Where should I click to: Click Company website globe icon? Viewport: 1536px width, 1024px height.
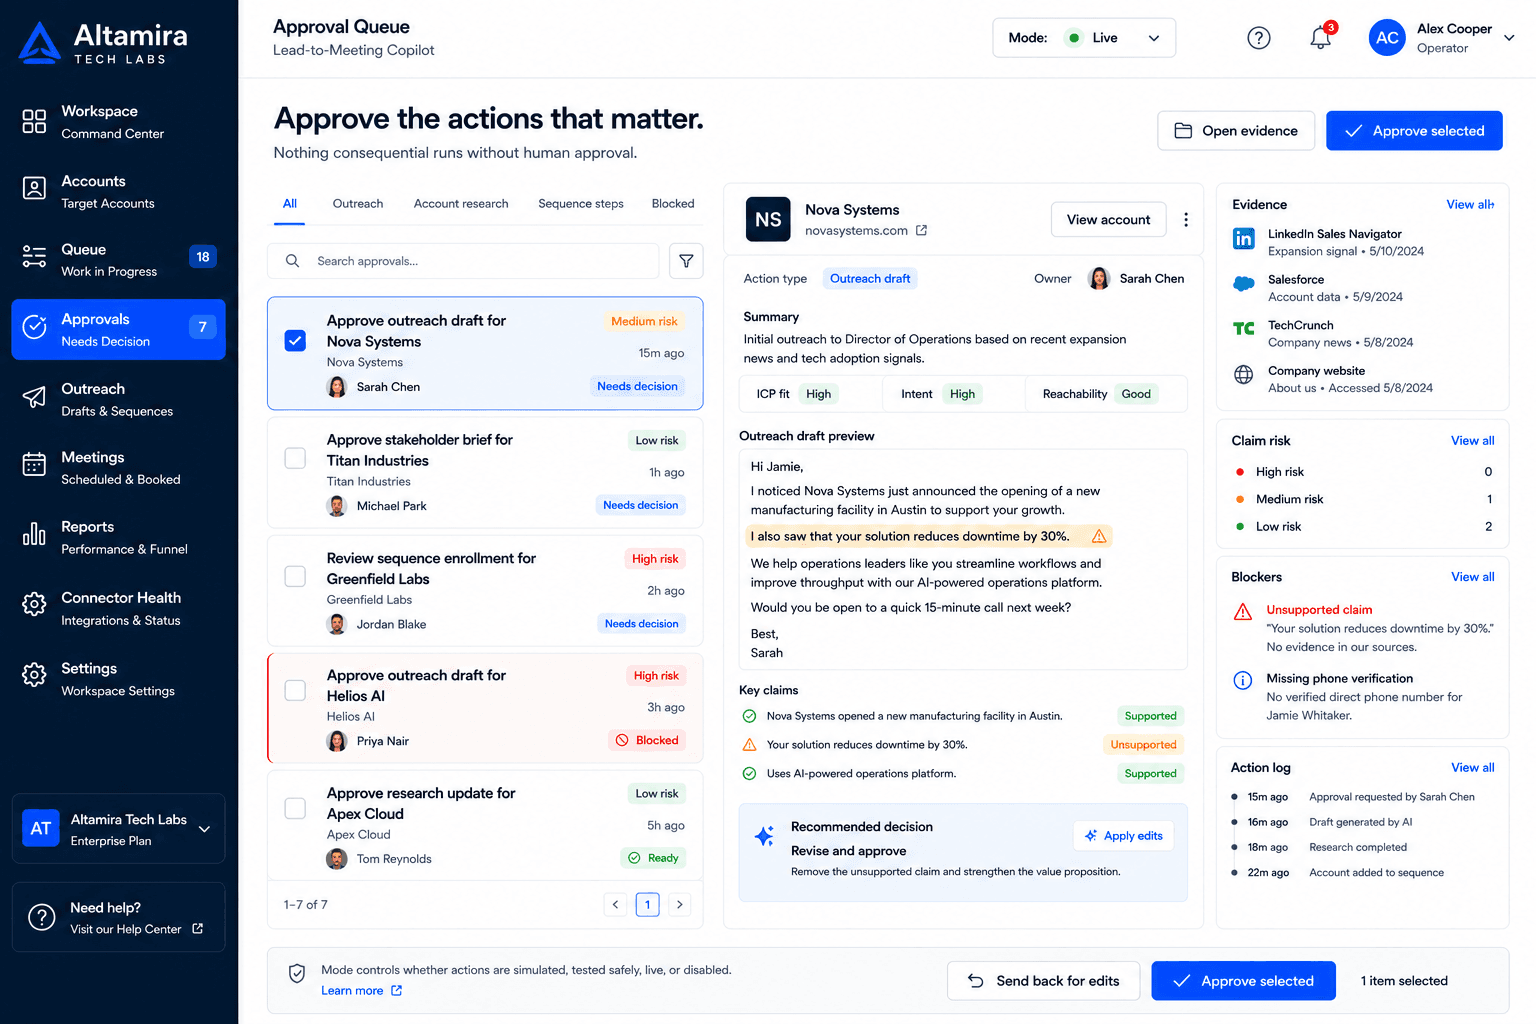pos(1244,375)
